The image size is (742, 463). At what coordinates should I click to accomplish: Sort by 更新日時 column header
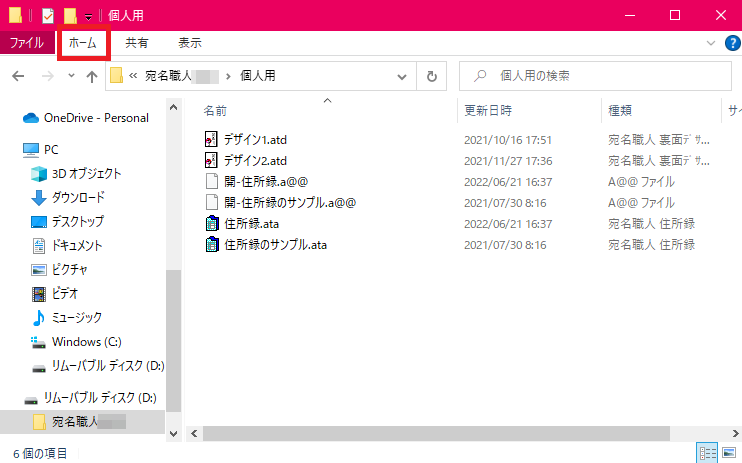click(x=487, y=110)
